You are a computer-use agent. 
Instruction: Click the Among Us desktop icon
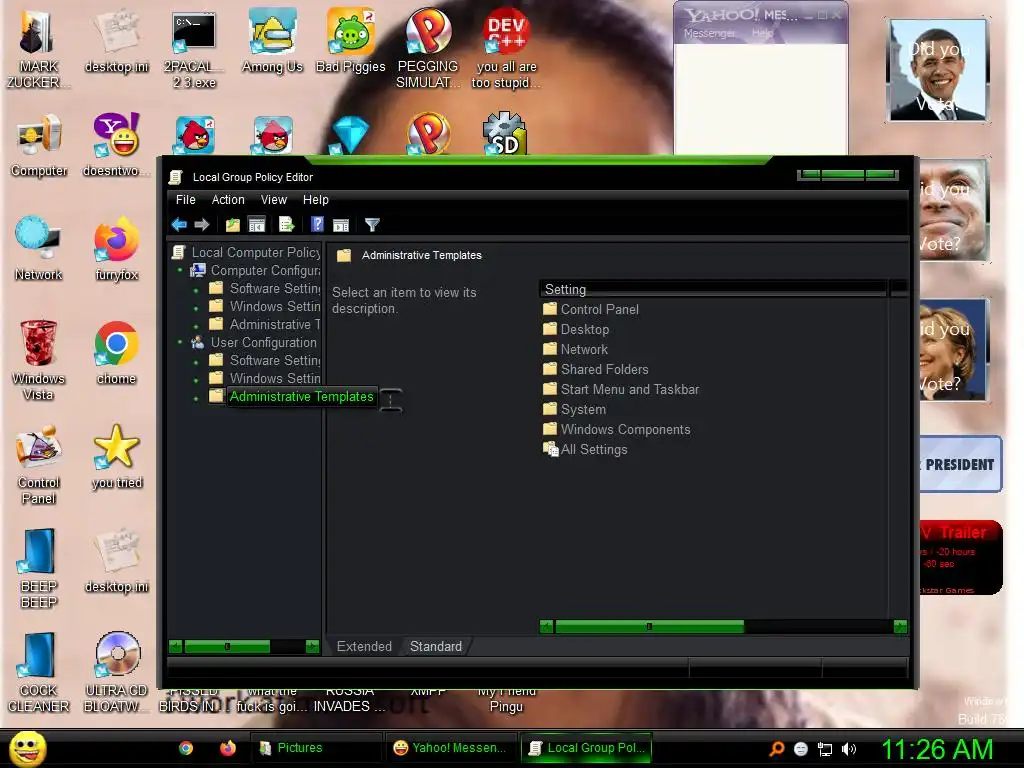272,40
